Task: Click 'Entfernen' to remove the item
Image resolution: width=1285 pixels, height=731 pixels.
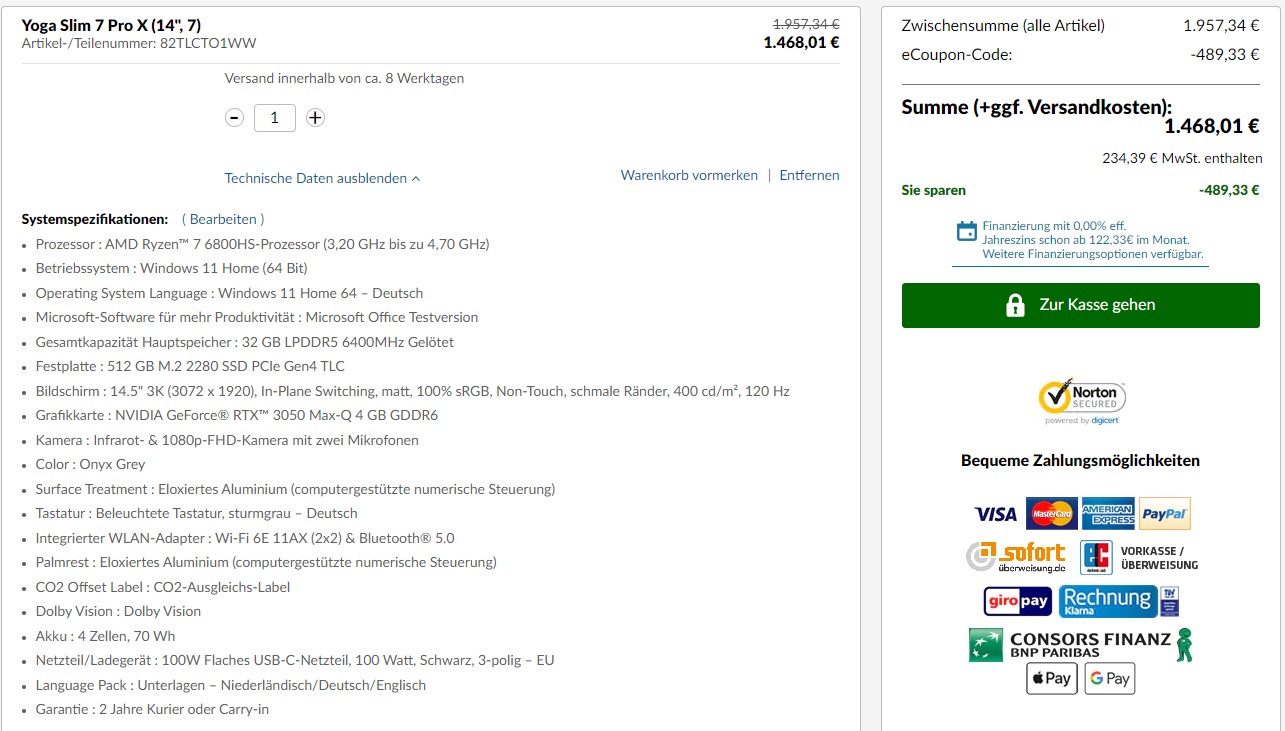Action: [809, 175]
